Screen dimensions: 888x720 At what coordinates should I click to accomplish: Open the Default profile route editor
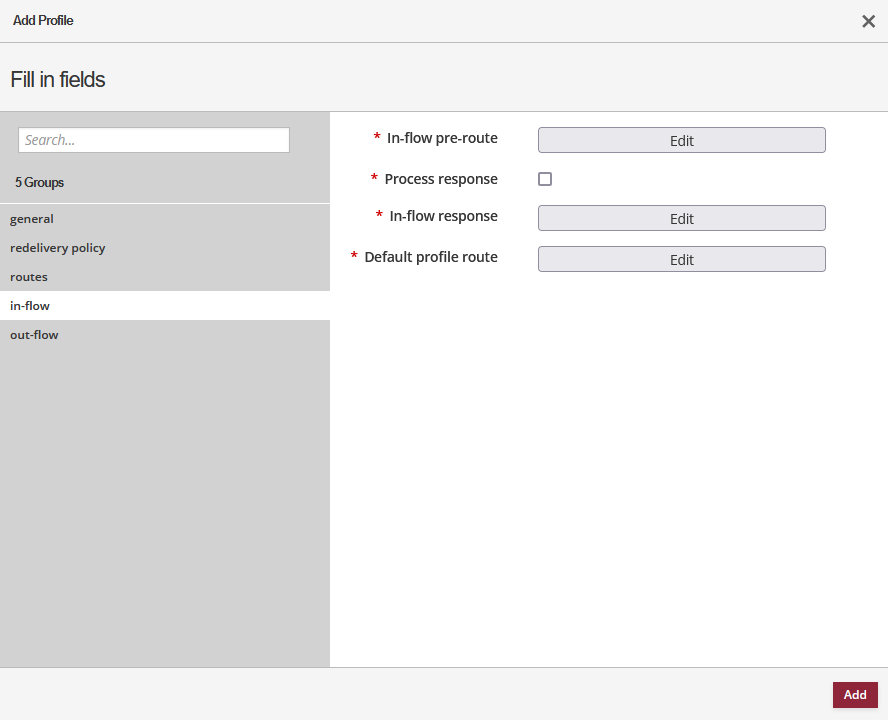[681, 258]
